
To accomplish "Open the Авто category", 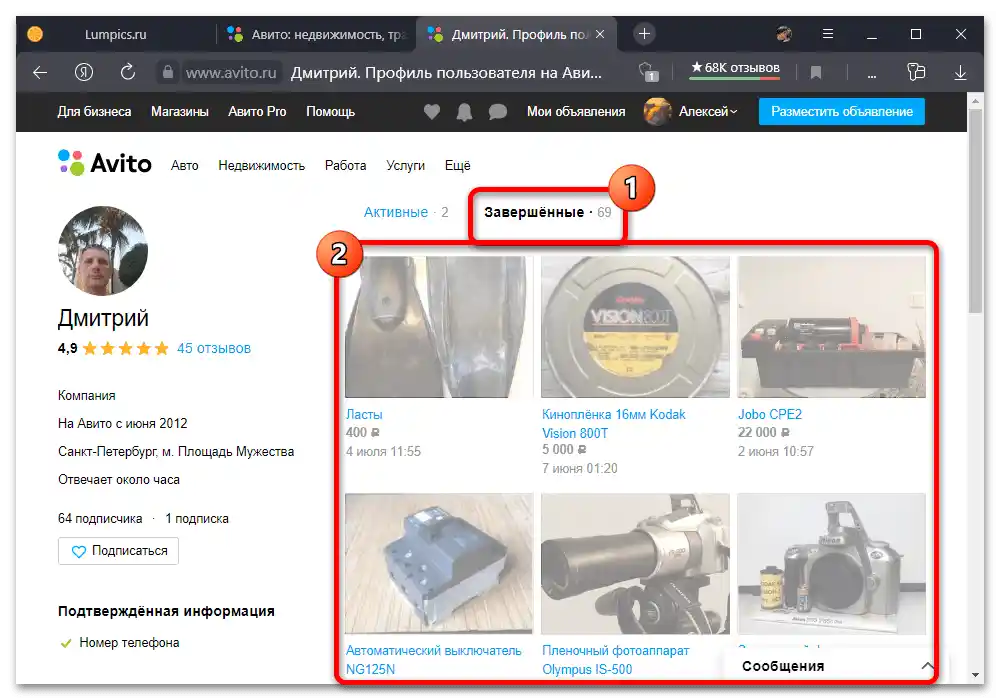I will (184, 166).
